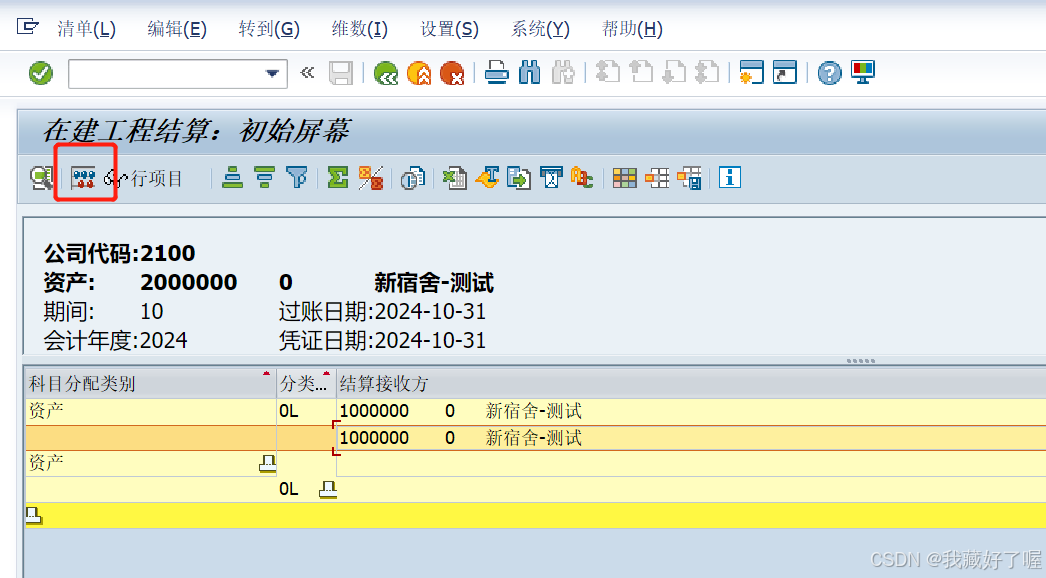Click the Next Page icon

click(x=674, y=73)
